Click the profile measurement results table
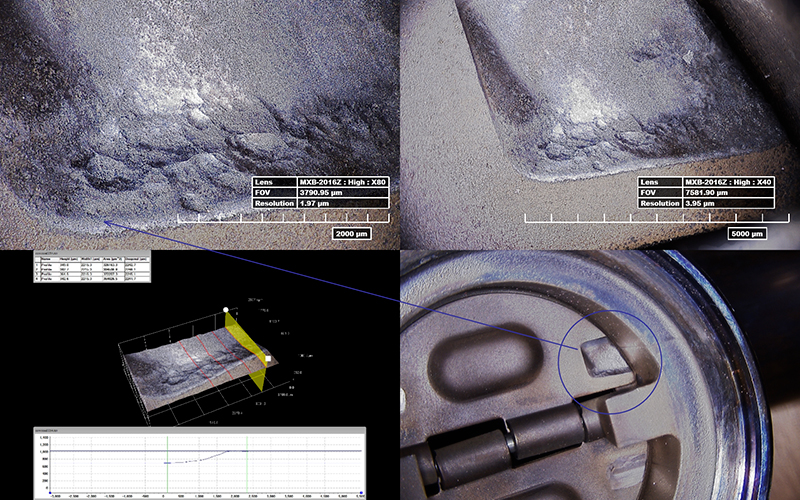Image resolution: width=800 pixels, height=500 pixels. click(92, 267)
